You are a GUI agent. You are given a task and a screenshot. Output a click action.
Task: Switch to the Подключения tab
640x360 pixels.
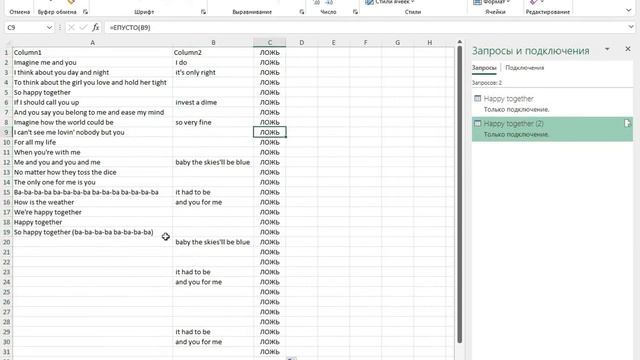524,68
